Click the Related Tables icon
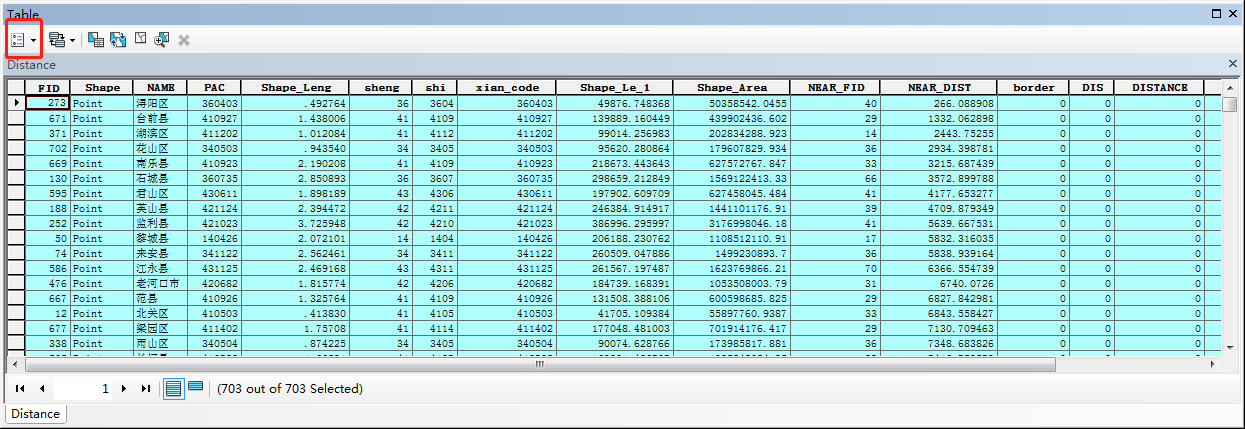 point(56,39)
